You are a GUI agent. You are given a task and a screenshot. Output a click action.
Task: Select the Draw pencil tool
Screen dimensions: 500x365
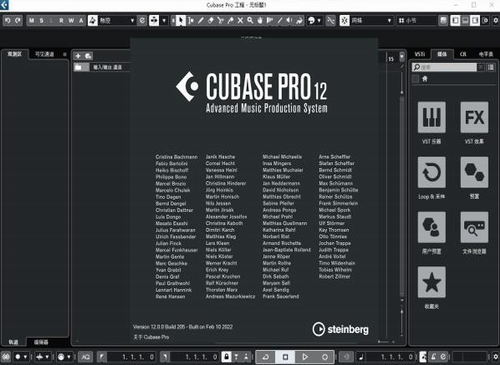[201, 21]
